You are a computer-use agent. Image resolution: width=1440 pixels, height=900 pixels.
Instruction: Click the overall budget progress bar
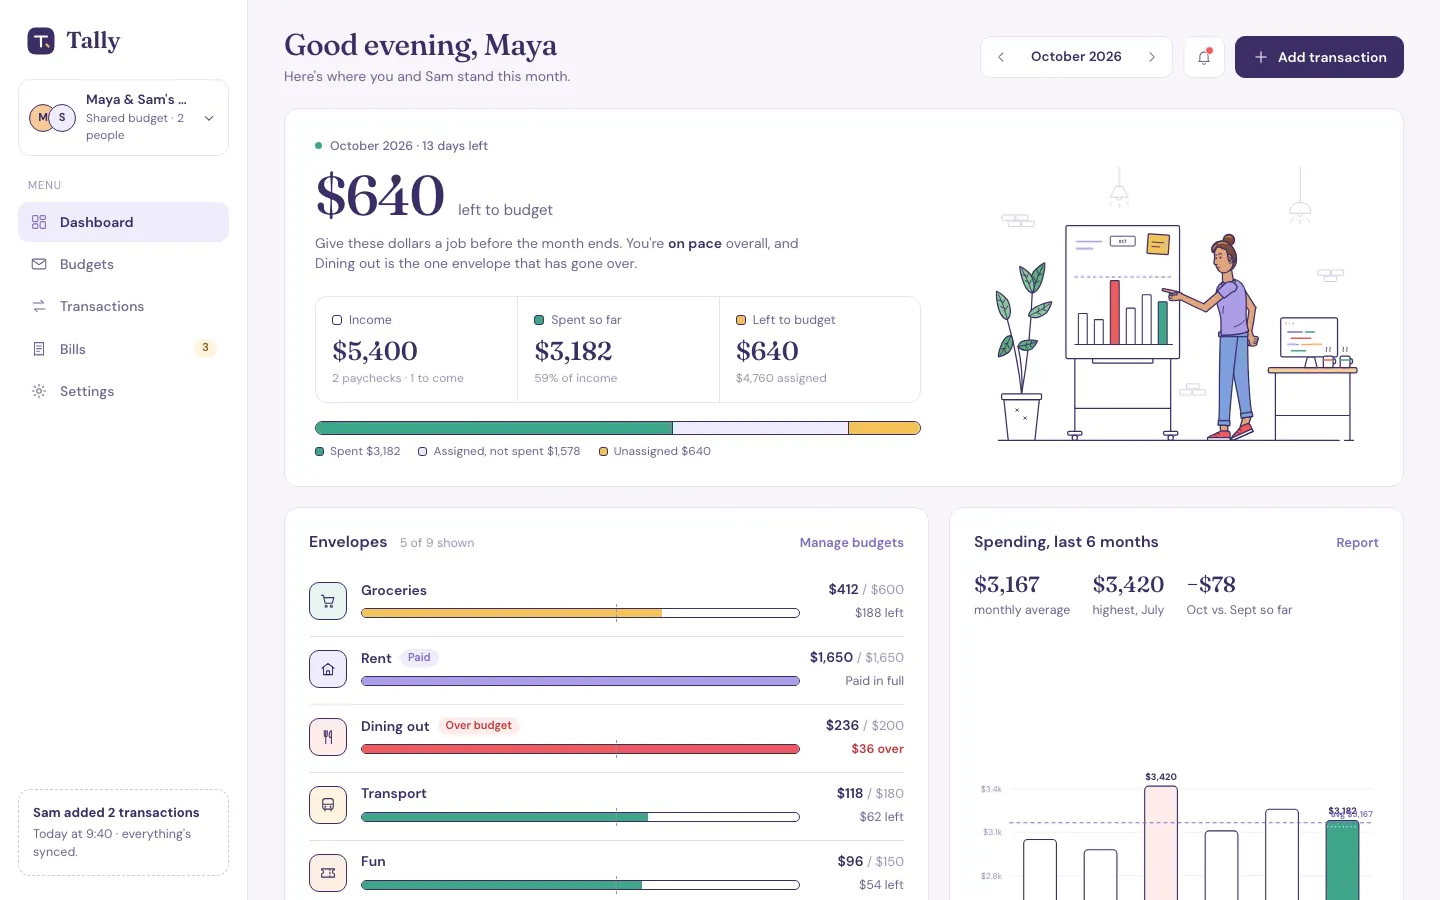(x=618, y=428)
